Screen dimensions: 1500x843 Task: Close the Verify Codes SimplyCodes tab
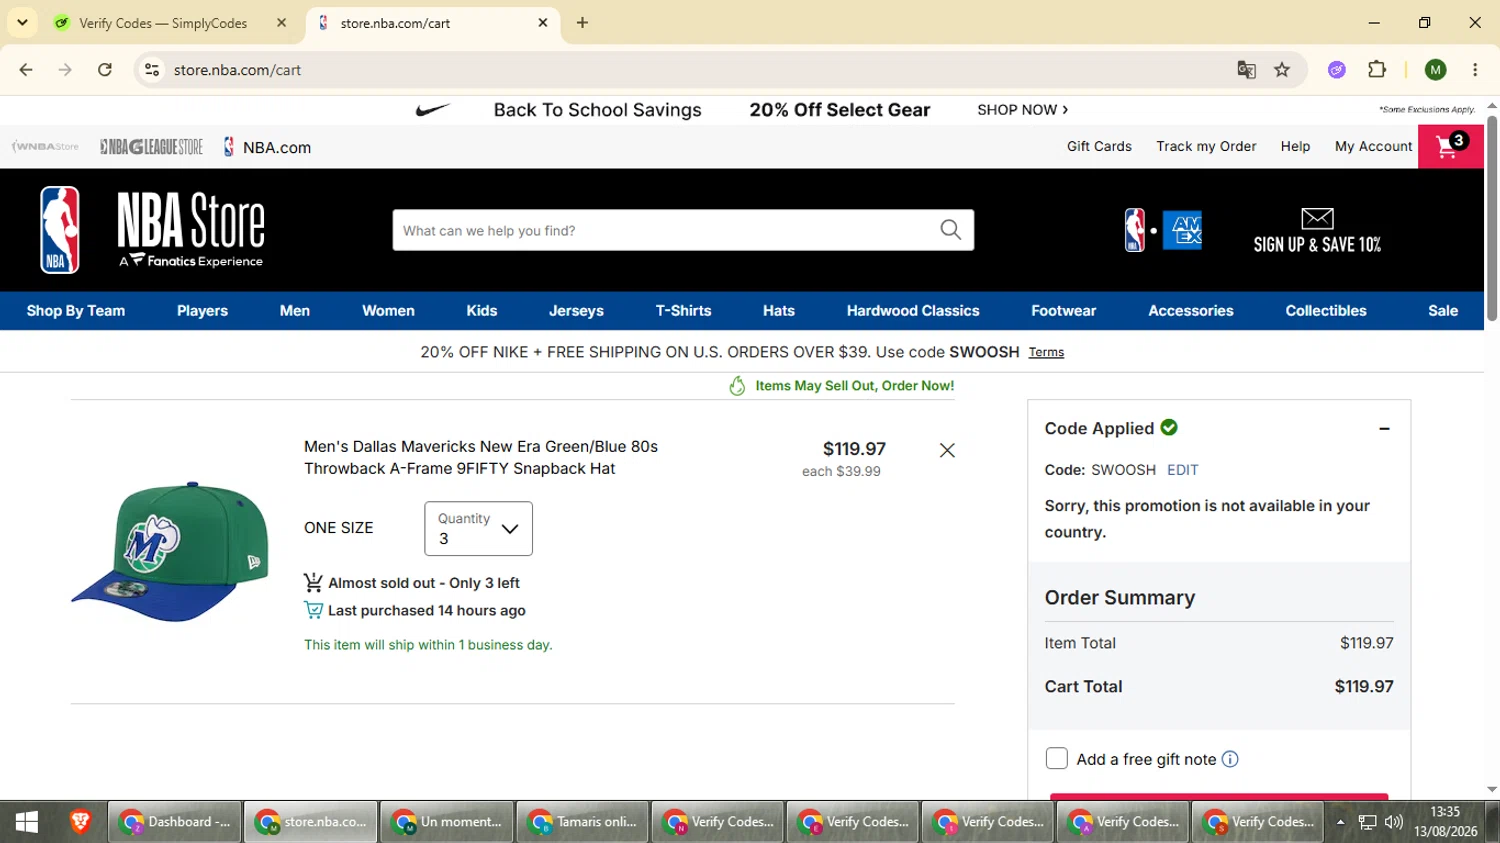(x=281, y=22)
